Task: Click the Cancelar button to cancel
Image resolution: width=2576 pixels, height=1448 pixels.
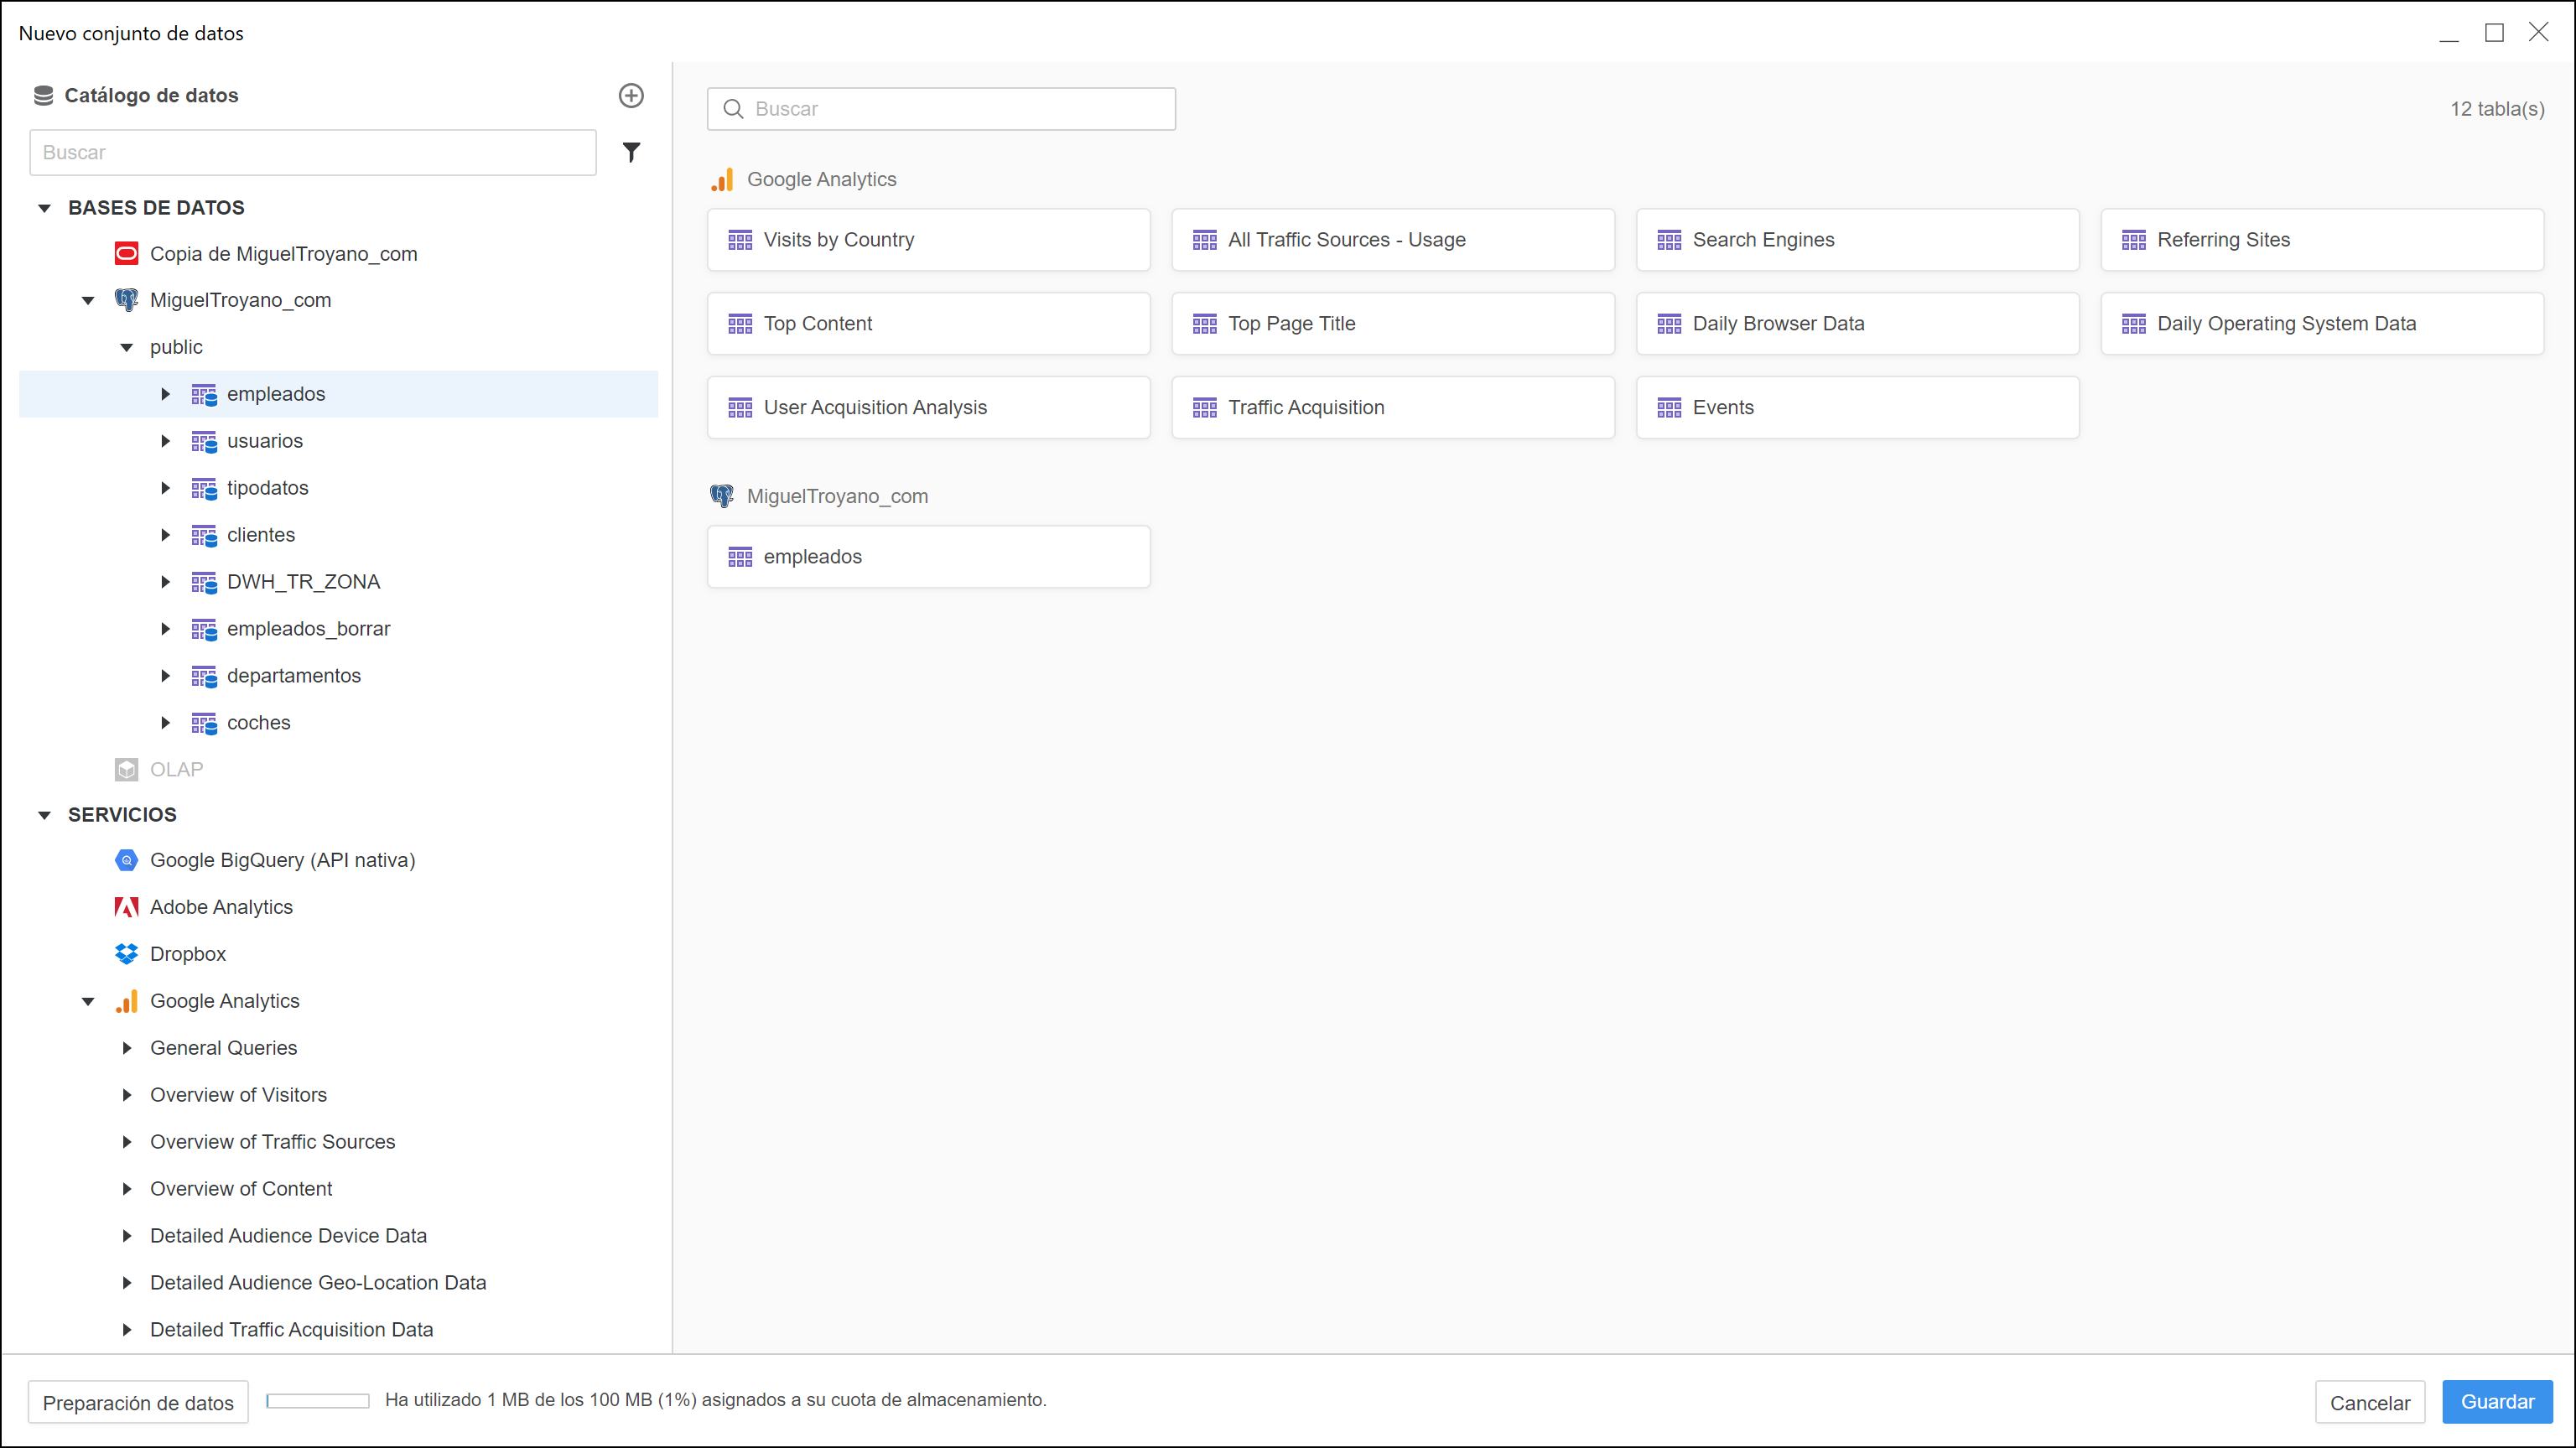Action: pyautogui.click(x=2369, y=1402)
